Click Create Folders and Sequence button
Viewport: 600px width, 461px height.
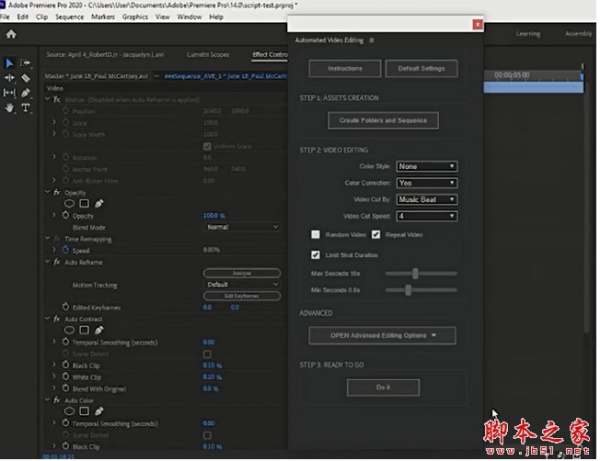[383, 121]
